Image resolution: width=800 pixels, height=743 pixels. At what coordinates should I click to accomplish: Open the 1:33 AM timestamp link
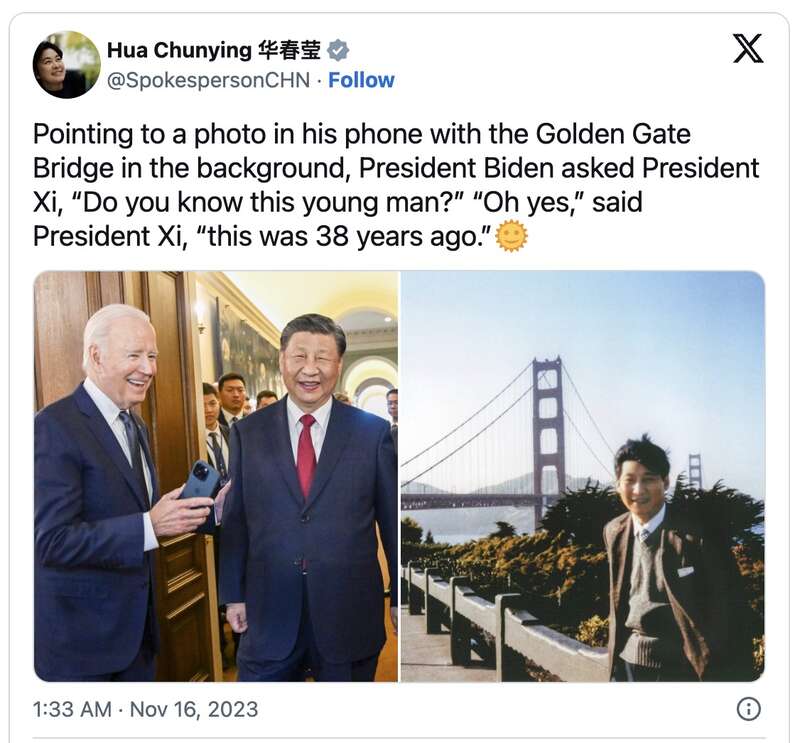pyautogui.click(x=72, y=709)
